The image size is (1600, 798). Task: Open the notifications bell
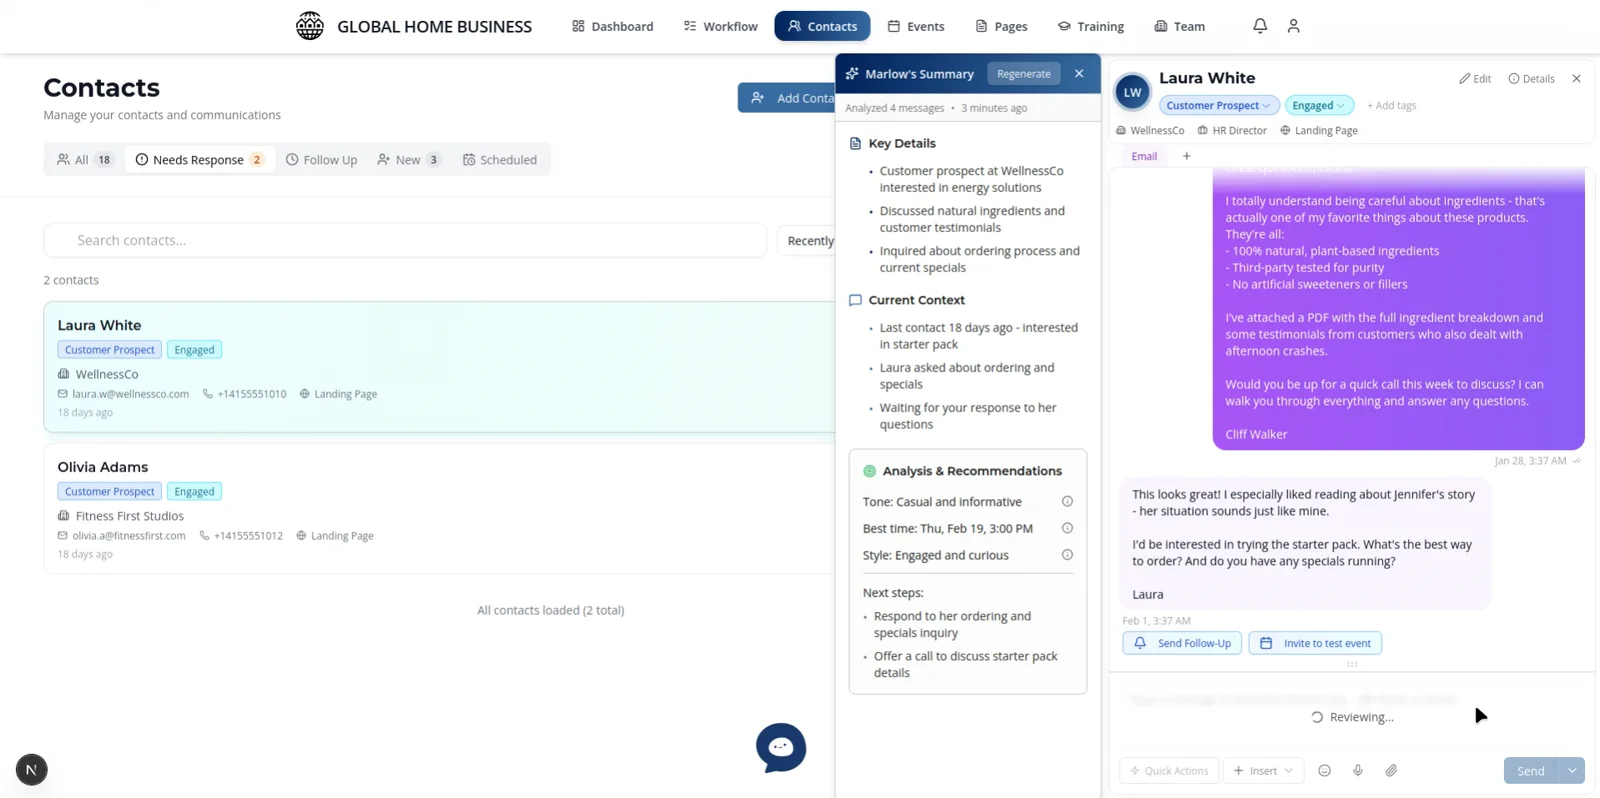pos(1260,26)
